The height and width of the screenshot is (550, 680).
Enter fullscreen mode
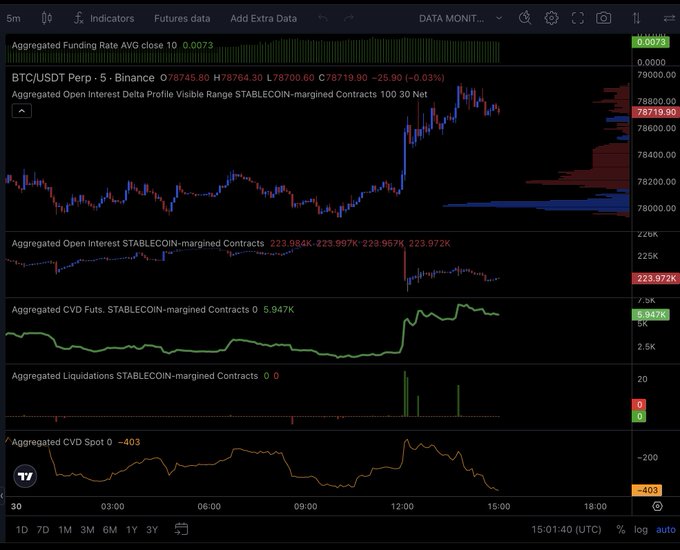pos(578,18)
